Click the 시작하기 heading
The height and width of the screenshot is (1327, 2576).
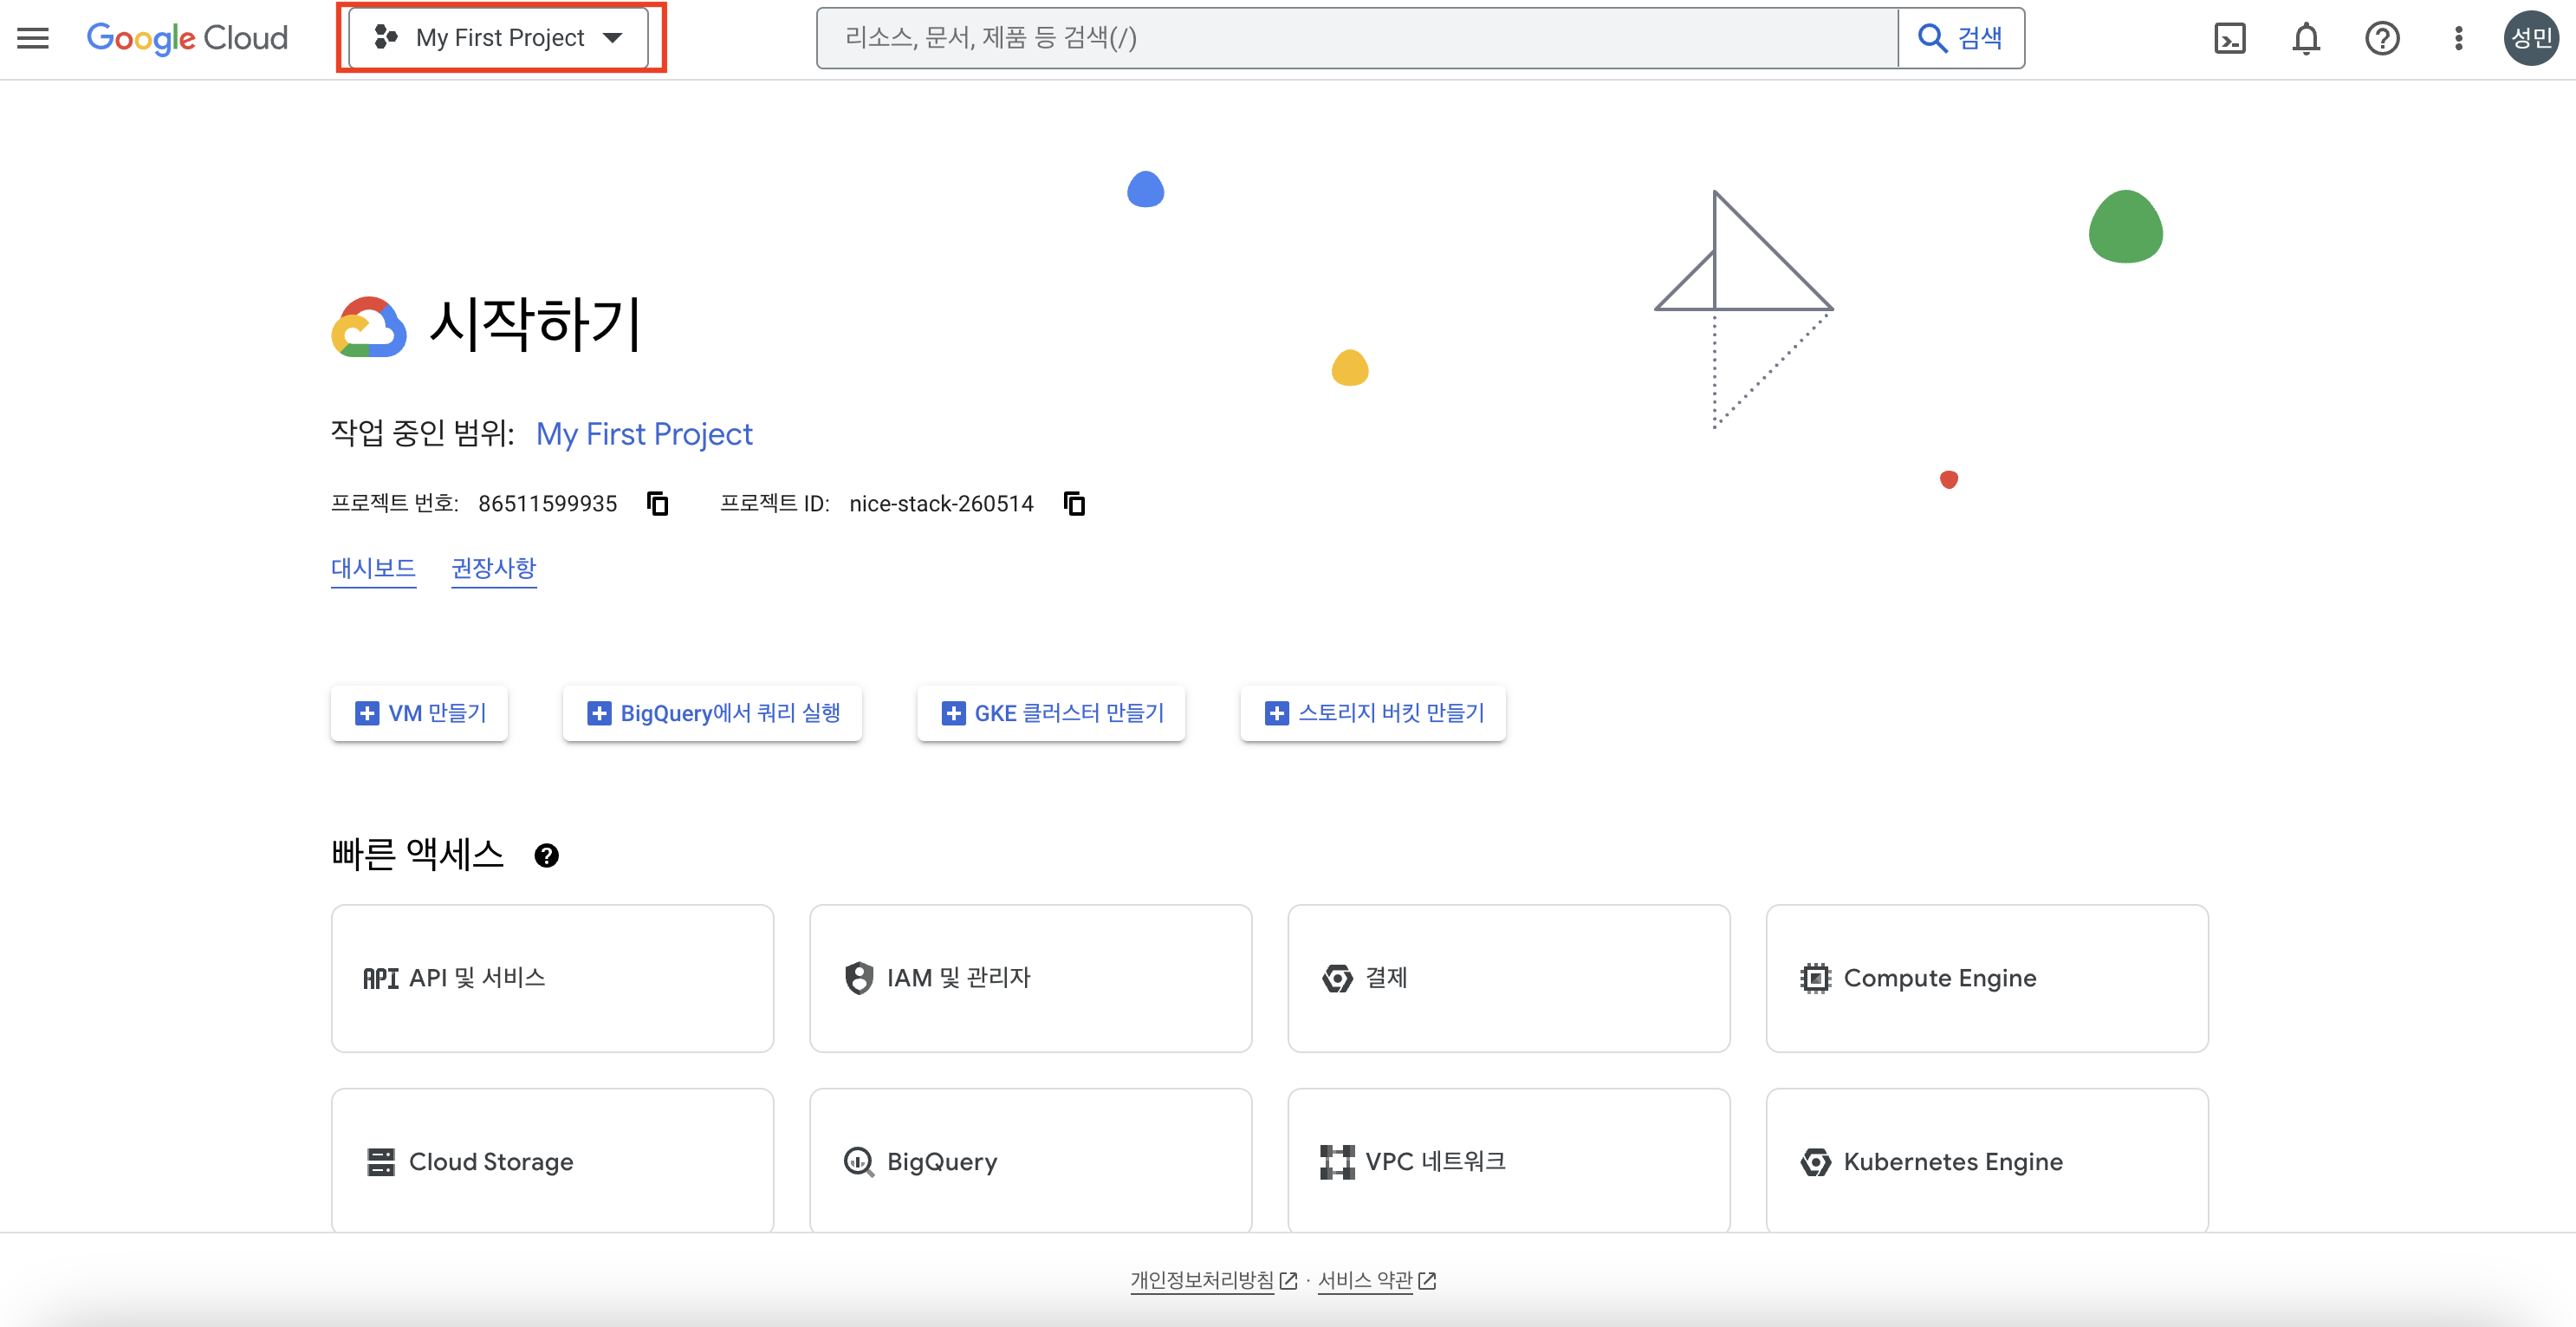(536, 324)
